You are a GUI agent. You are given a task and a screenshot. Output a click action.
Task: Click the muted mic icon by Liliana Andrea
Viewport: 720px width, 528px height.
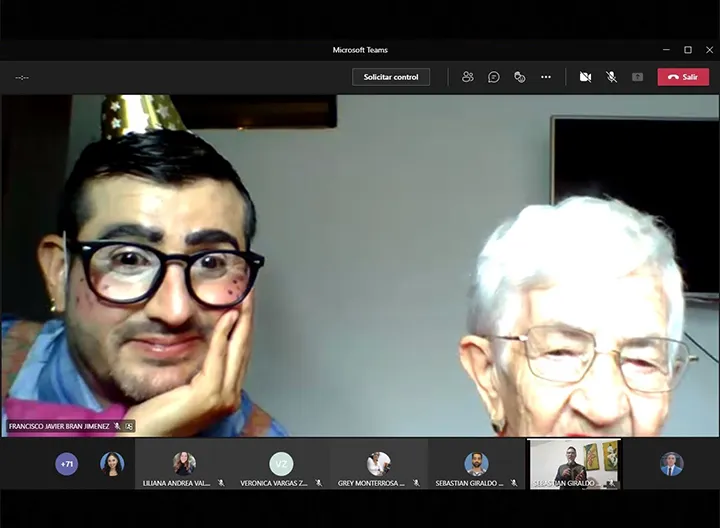pyautogui.click(x=221, y=483)
